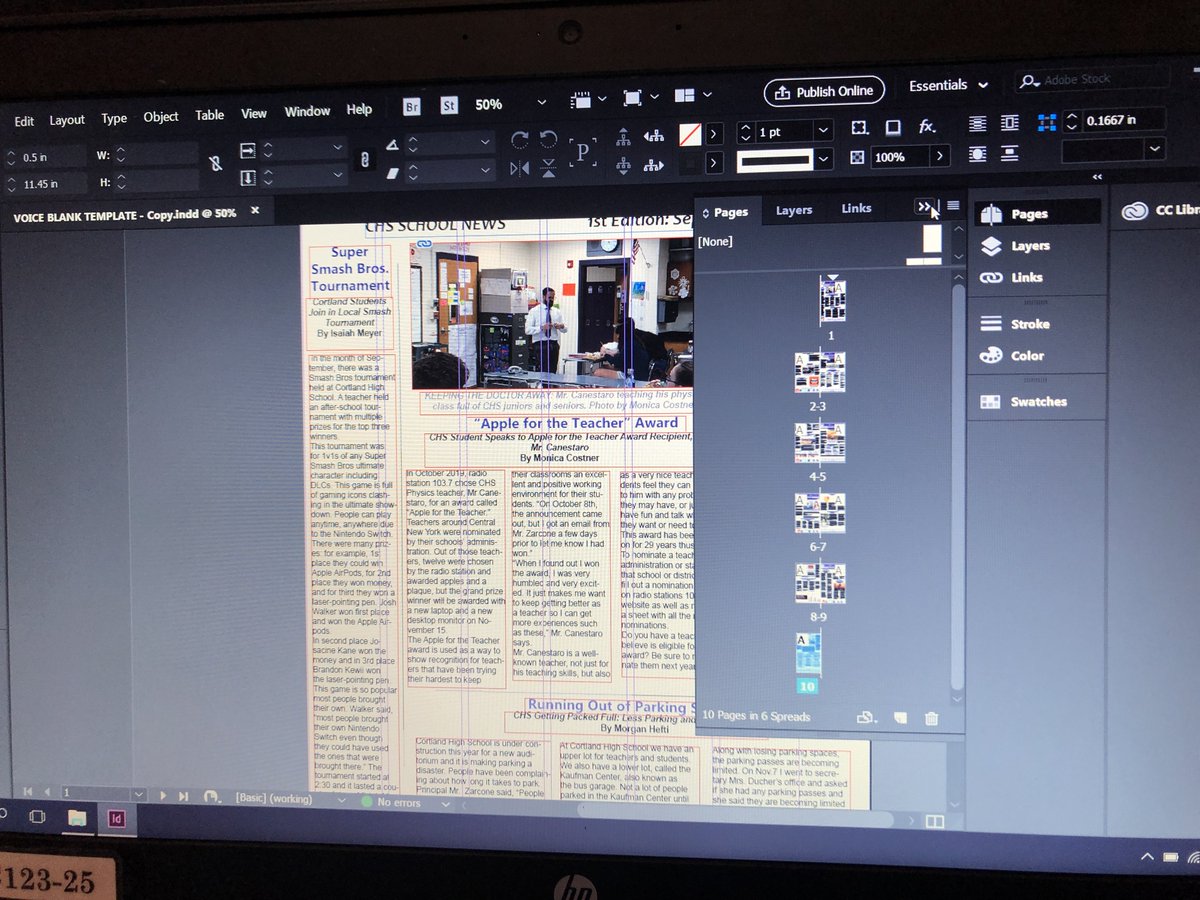
Task: Open the Table menu
Action: pos(209,115)
